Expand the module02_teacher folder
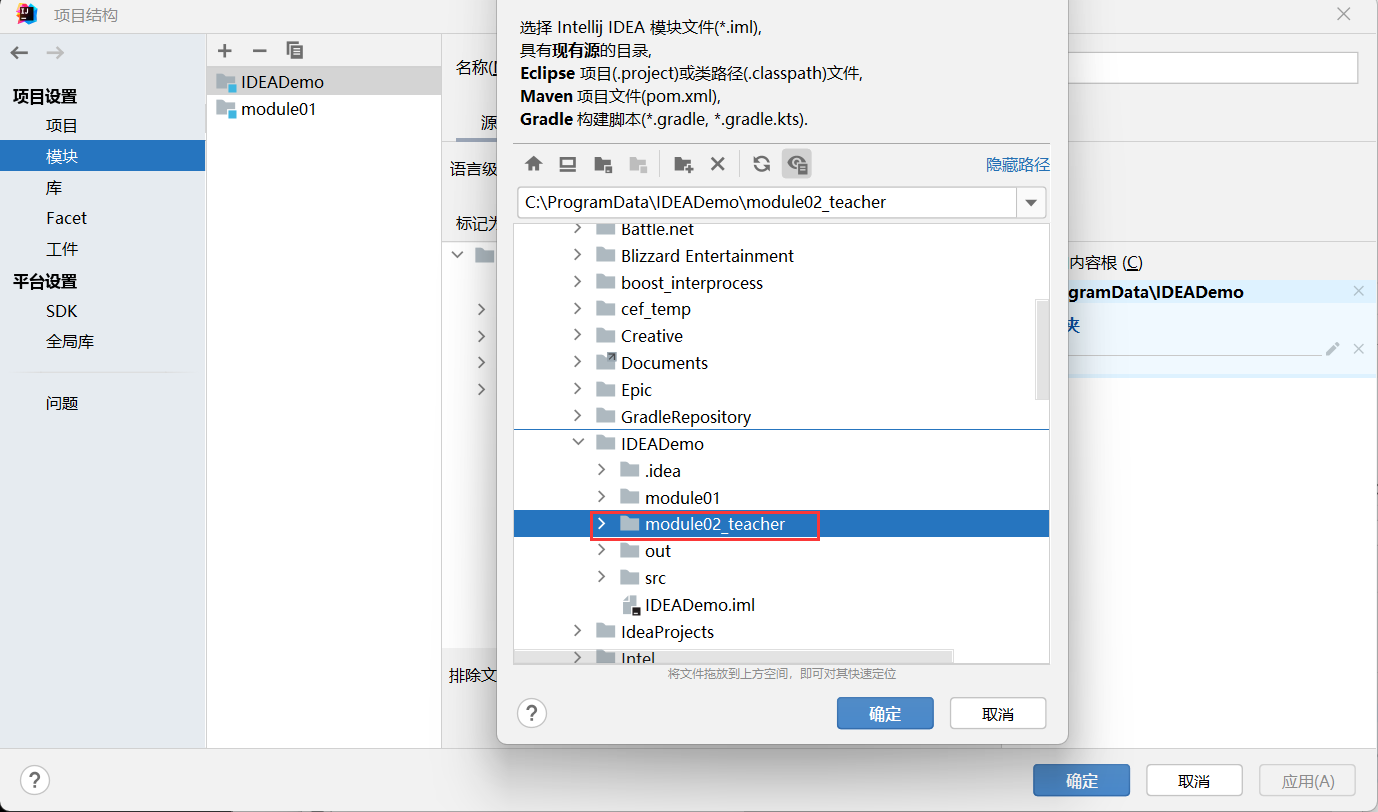This screenshot has height=812, width=1378. click(x=601, y=523)
